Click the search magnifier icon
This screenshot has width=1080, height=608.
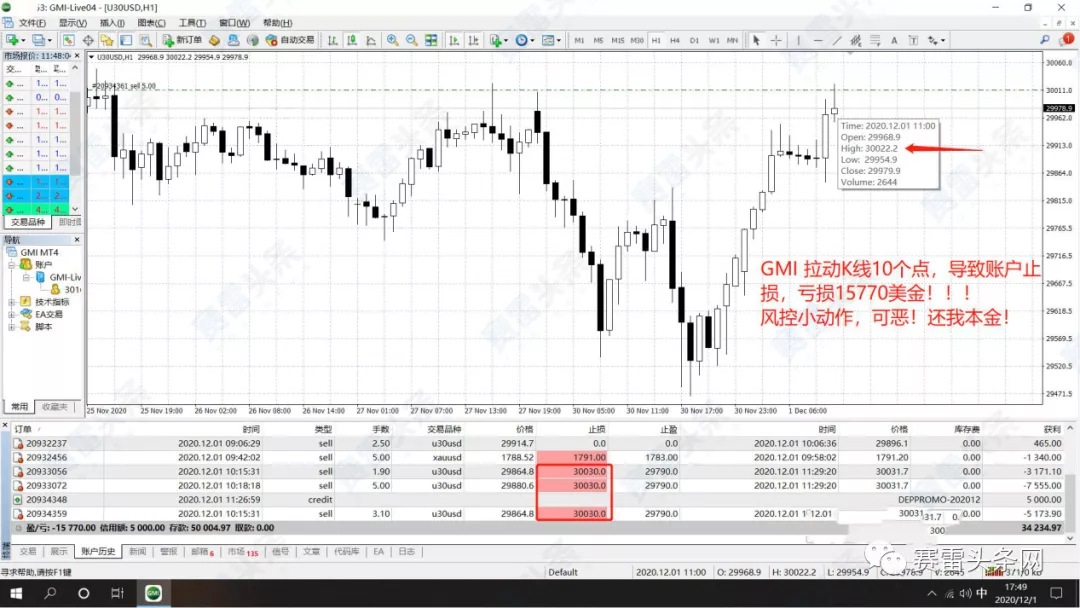[x=1045, y=40]
